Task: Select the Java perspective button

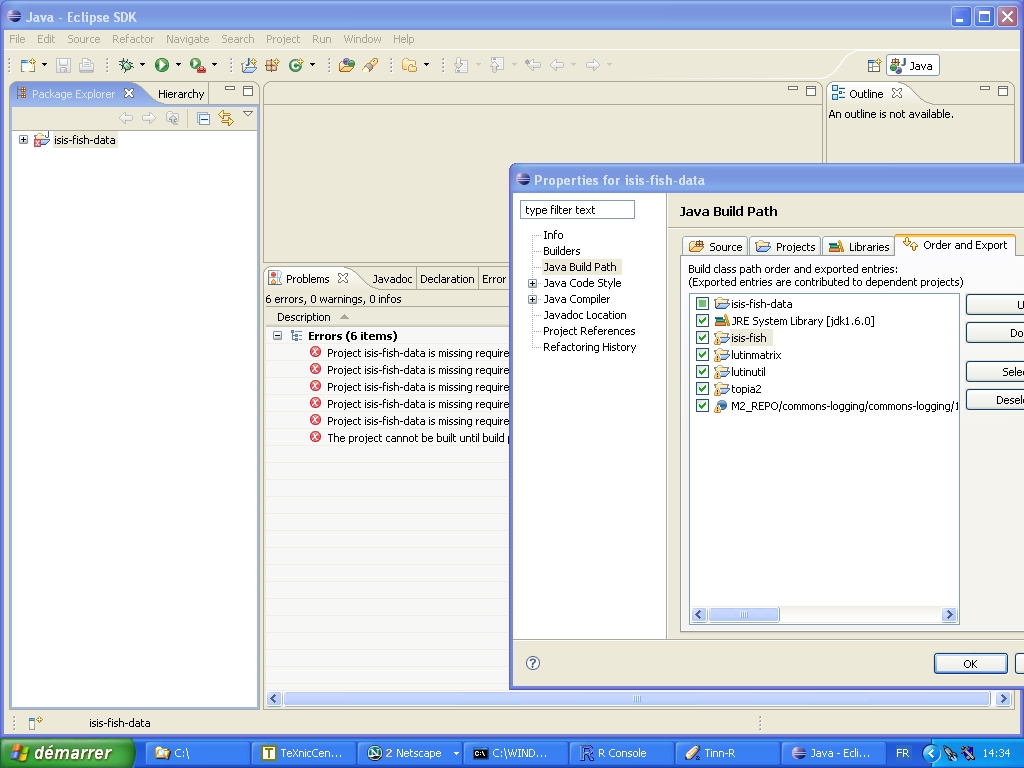Action: click(x=912, y=65)
